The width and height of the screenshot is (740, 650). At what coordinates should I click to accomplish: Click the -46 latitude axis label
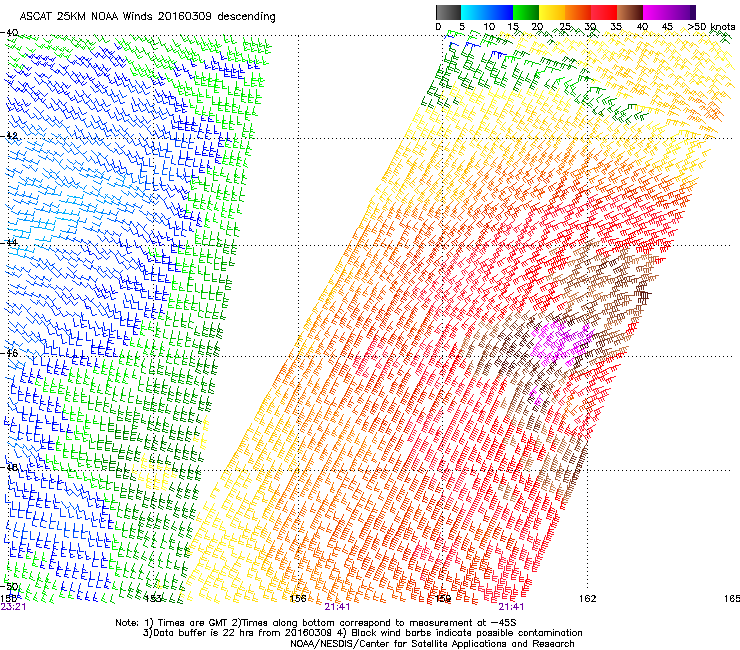10,353
